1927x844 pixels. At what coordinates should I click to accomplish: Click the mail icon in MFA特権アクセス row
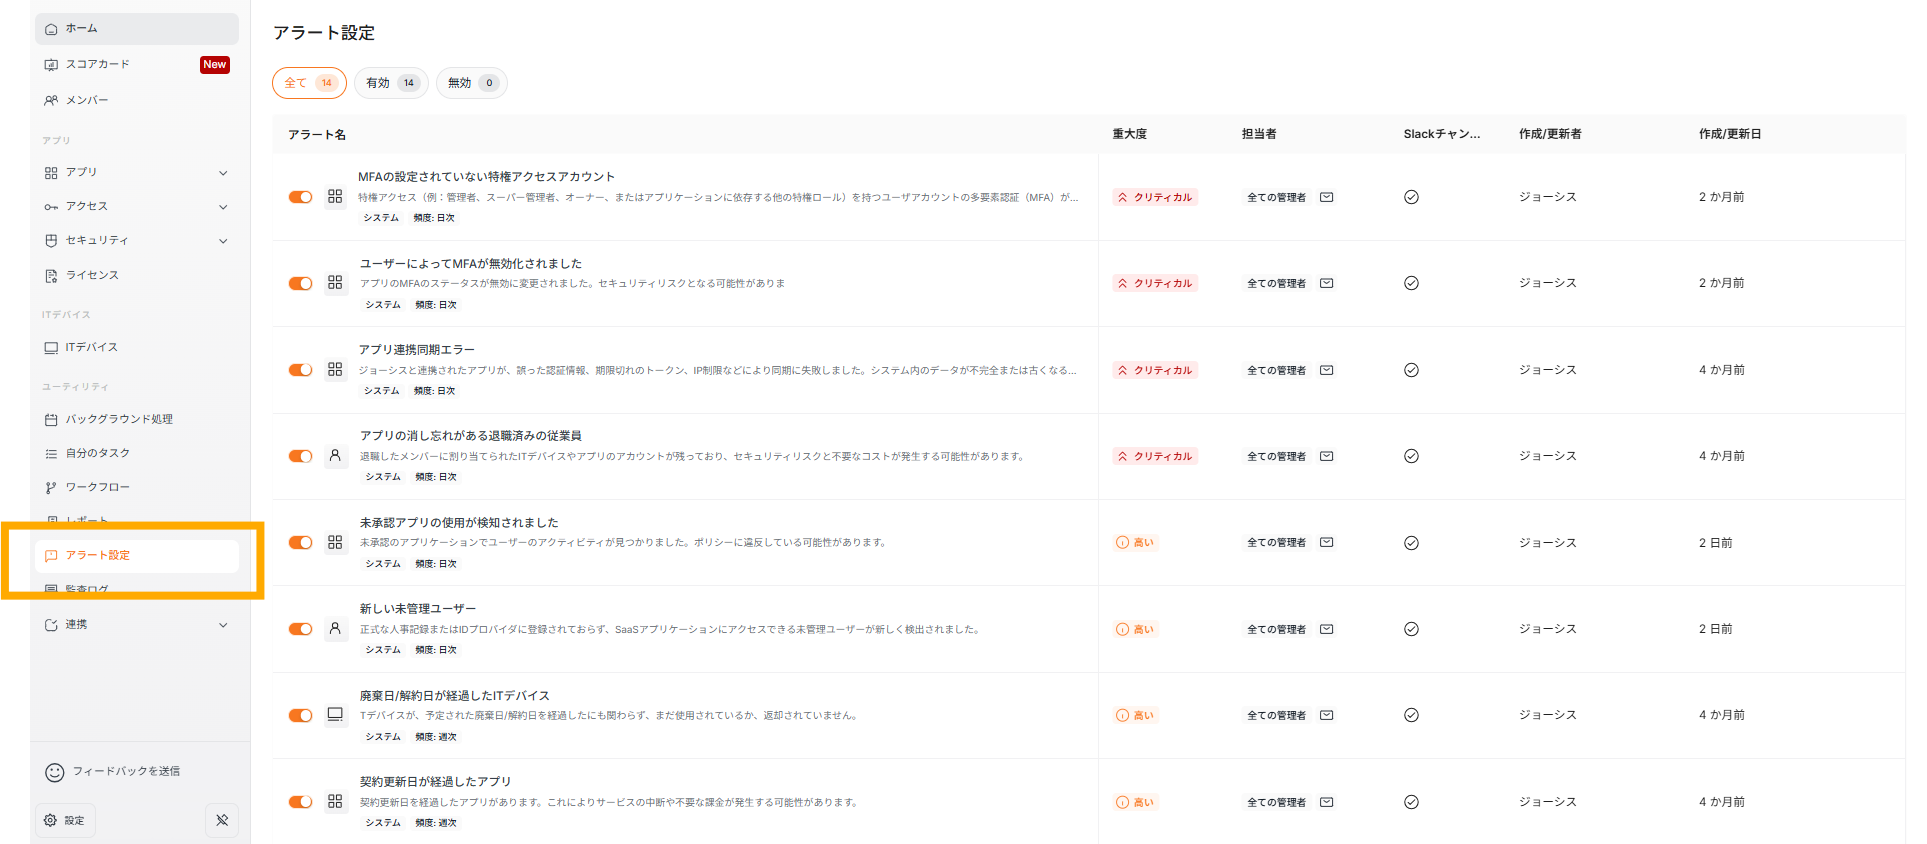tap(1326, 197)
